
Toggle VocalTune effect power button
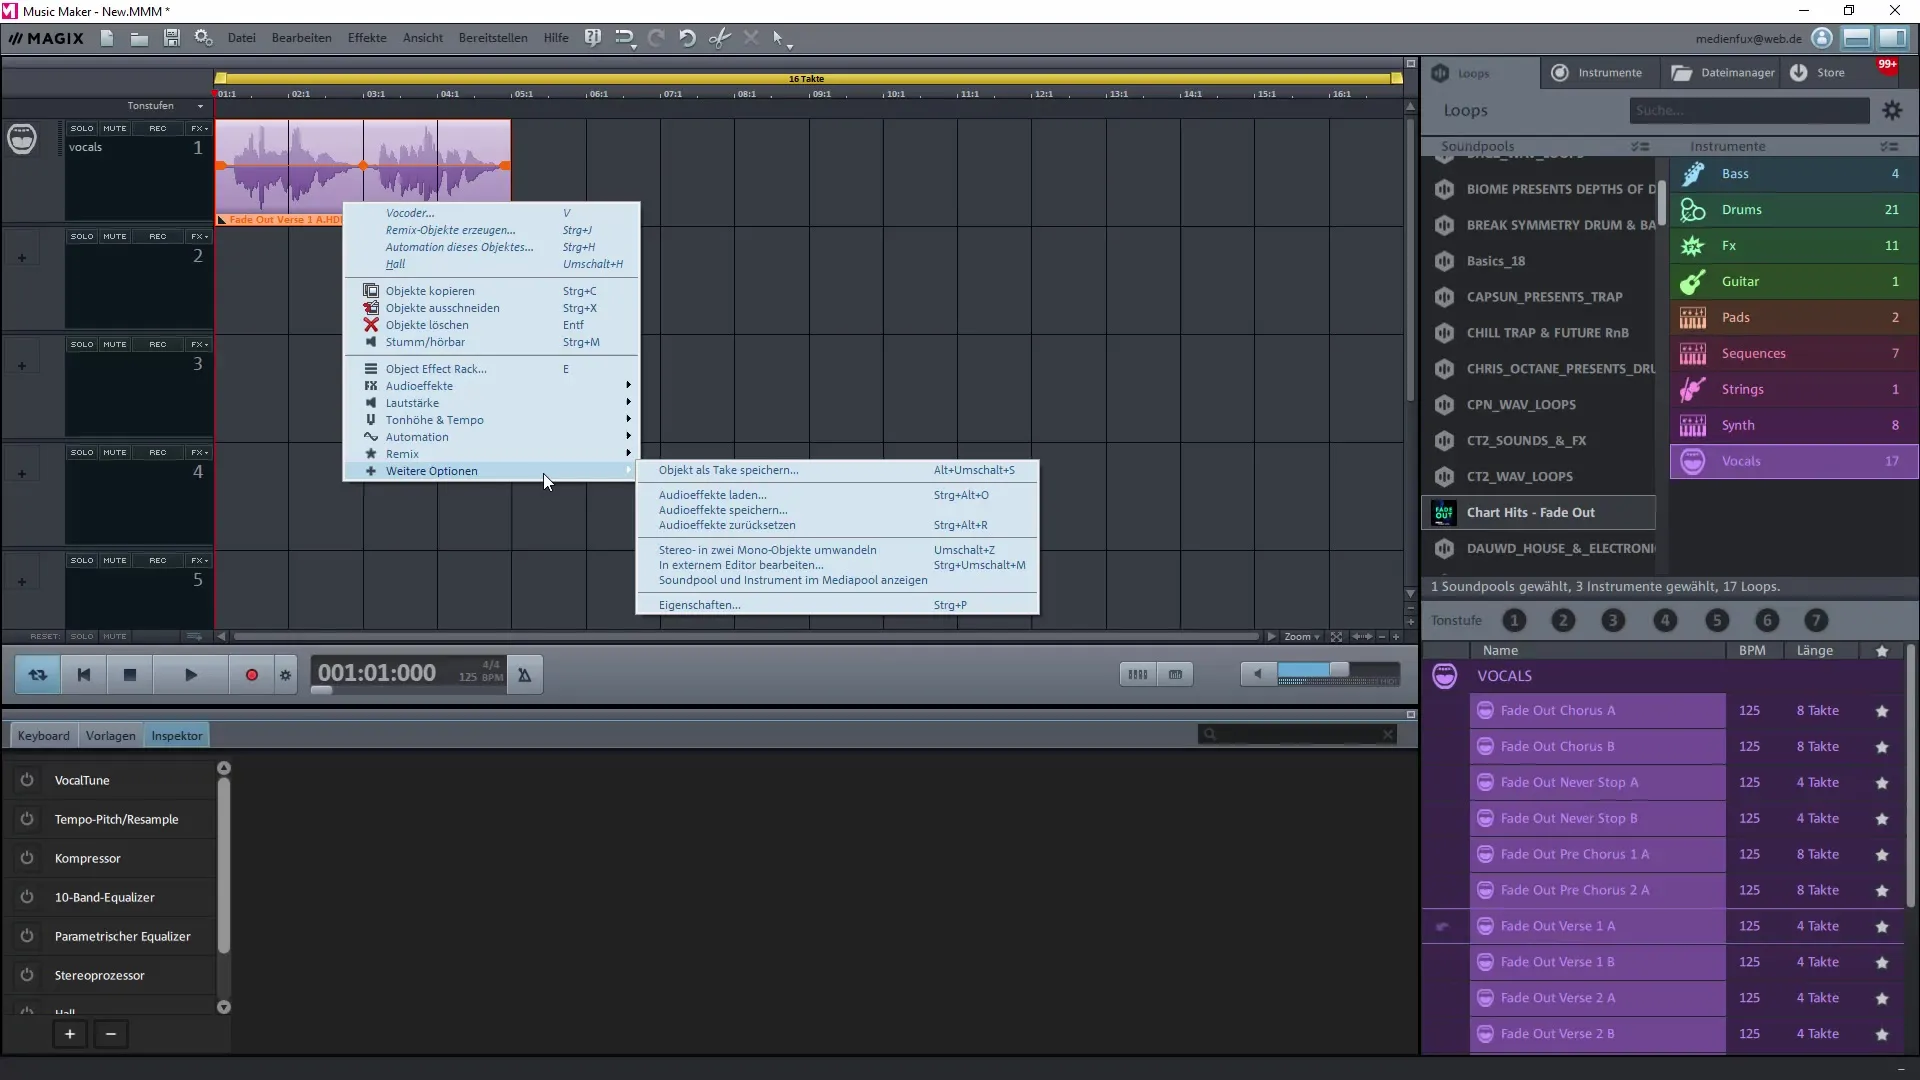coord(27,780)
